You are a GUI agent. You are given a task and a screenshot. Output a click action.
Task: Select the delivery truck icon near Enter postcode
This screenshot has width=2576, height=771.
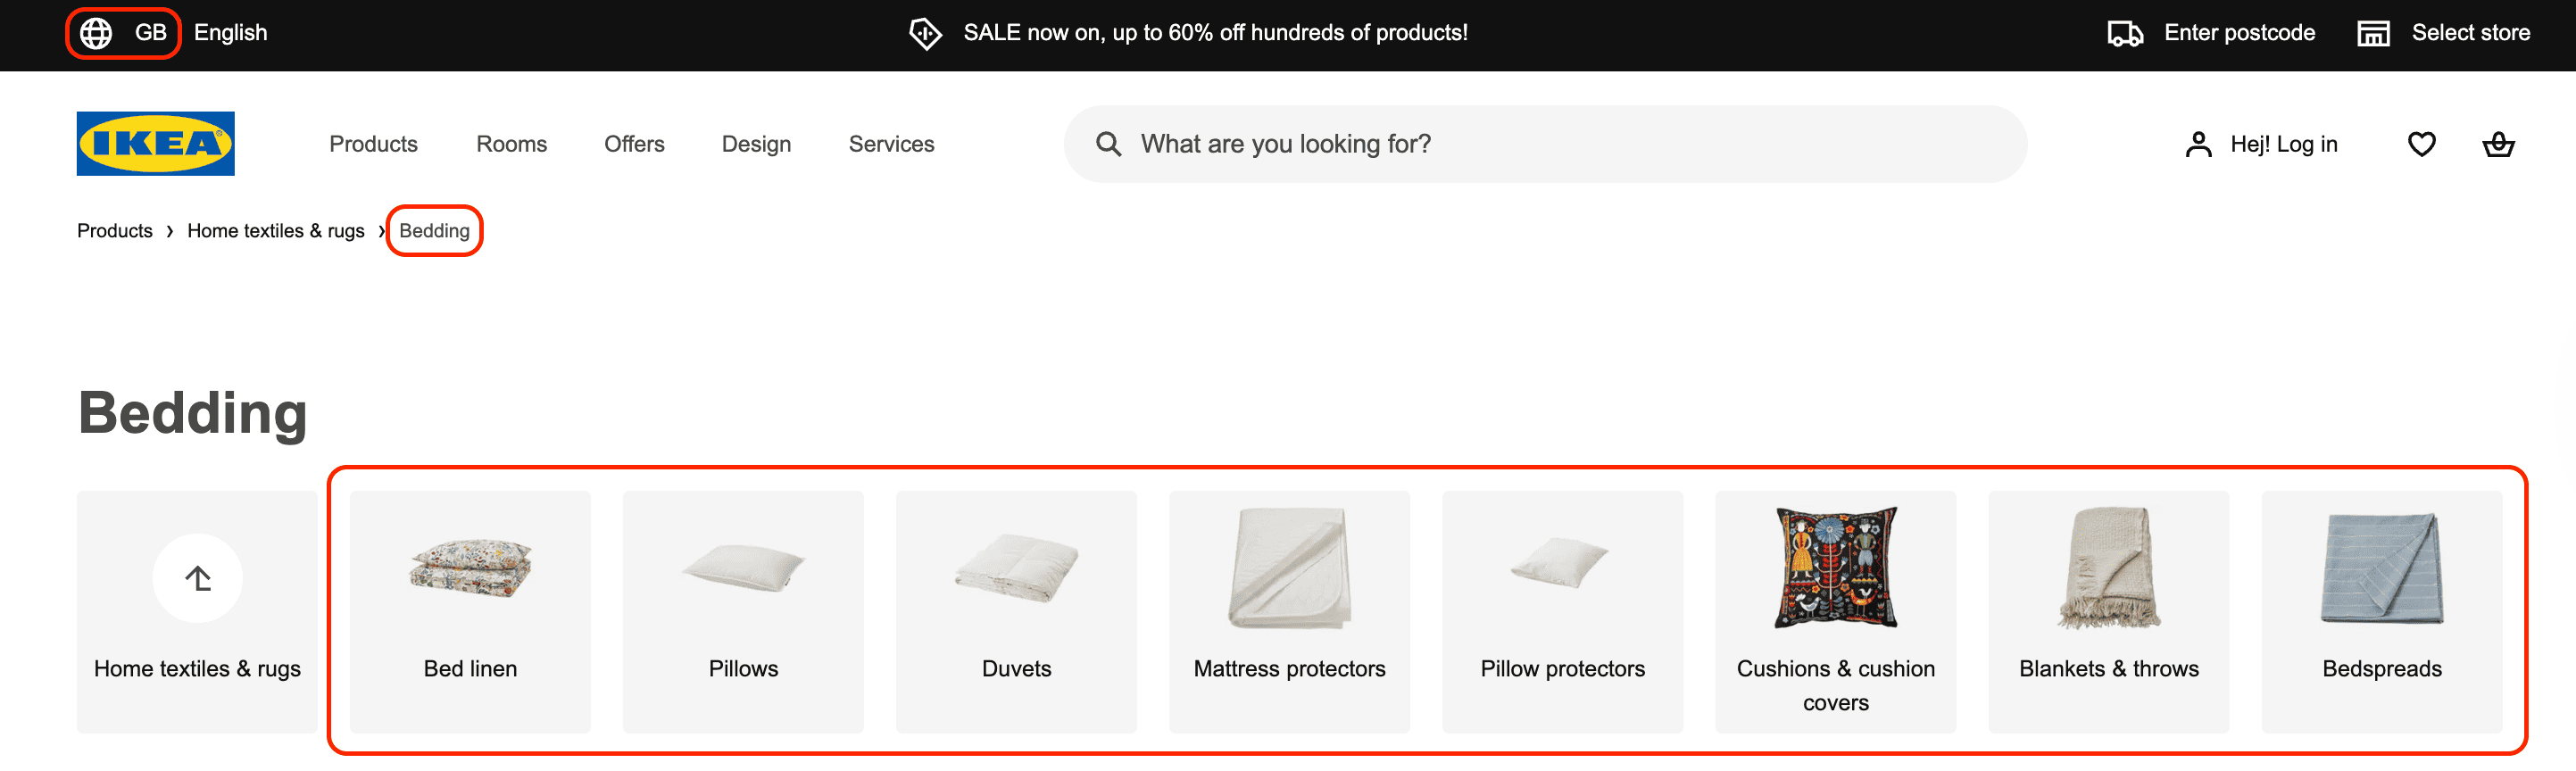[x=2126, y=33]
